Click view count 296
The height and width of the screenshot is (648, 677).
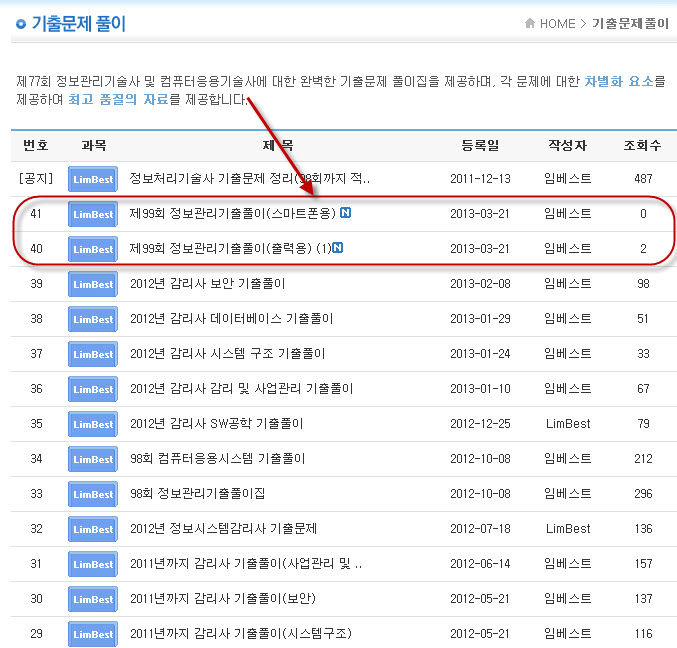pyautogui.click(x=643, y=493)
